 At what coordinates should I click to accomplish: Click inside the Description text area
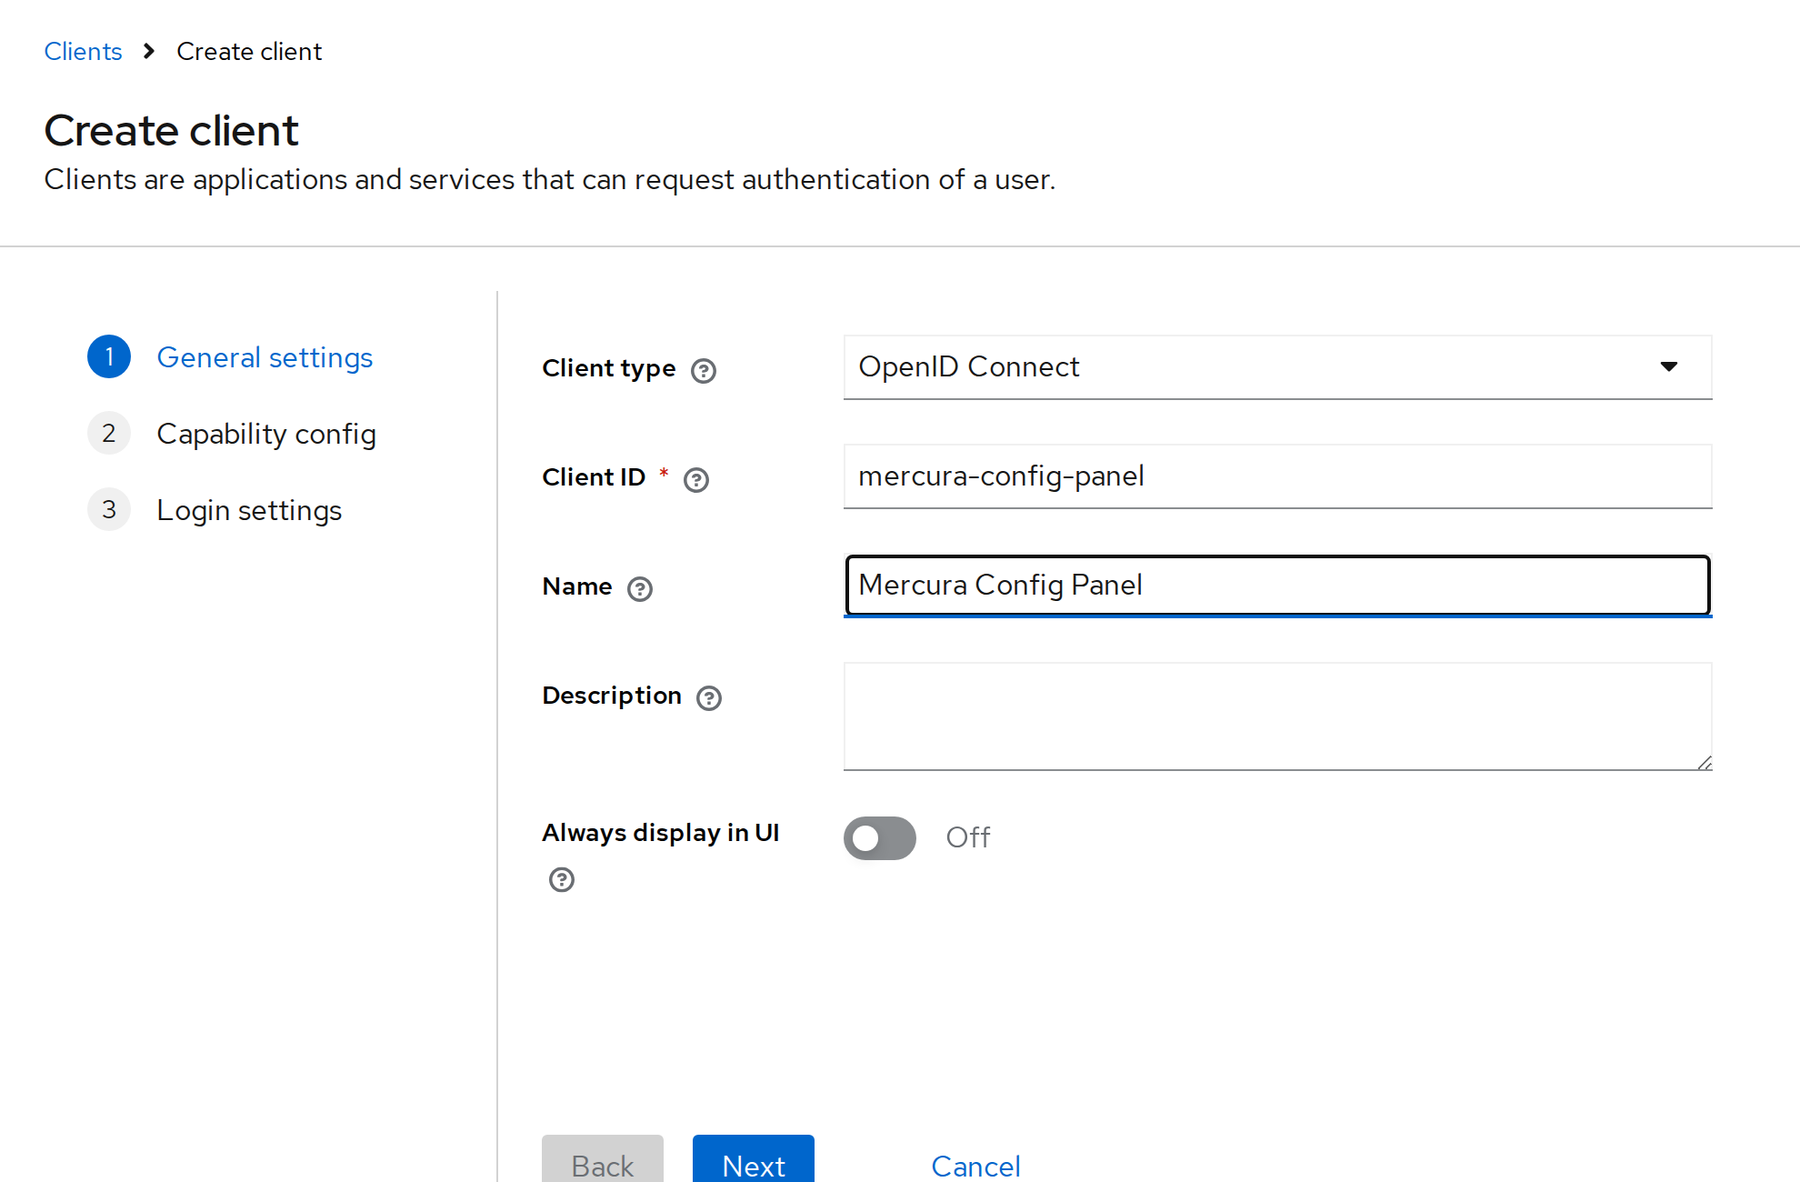(1278, 716)
